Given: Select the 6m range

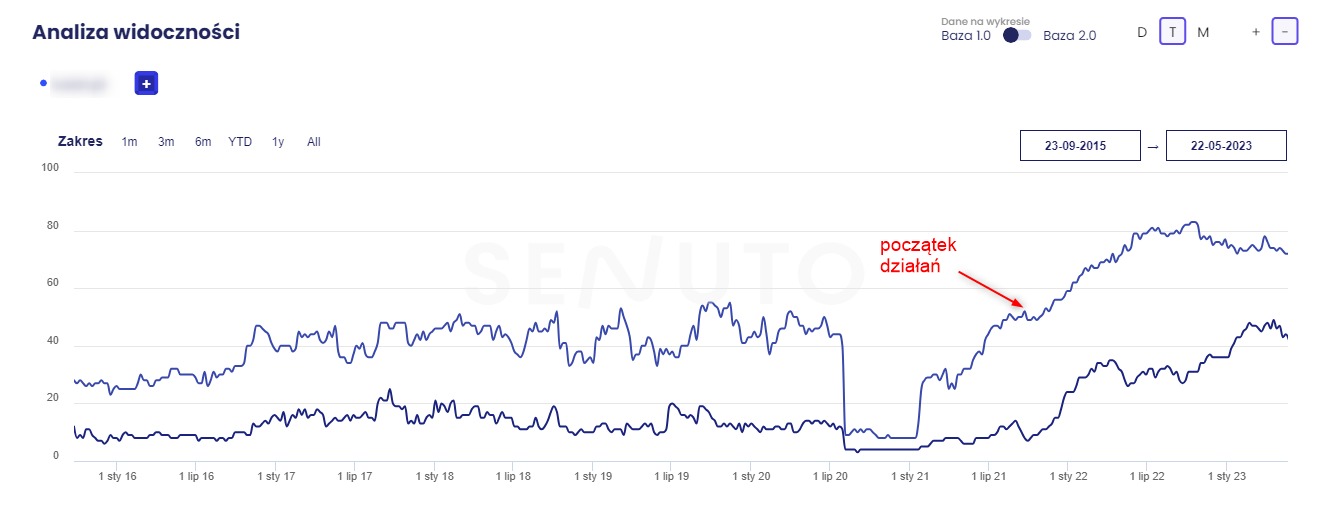Looking at the screenshot, I should tap(203, 142).
